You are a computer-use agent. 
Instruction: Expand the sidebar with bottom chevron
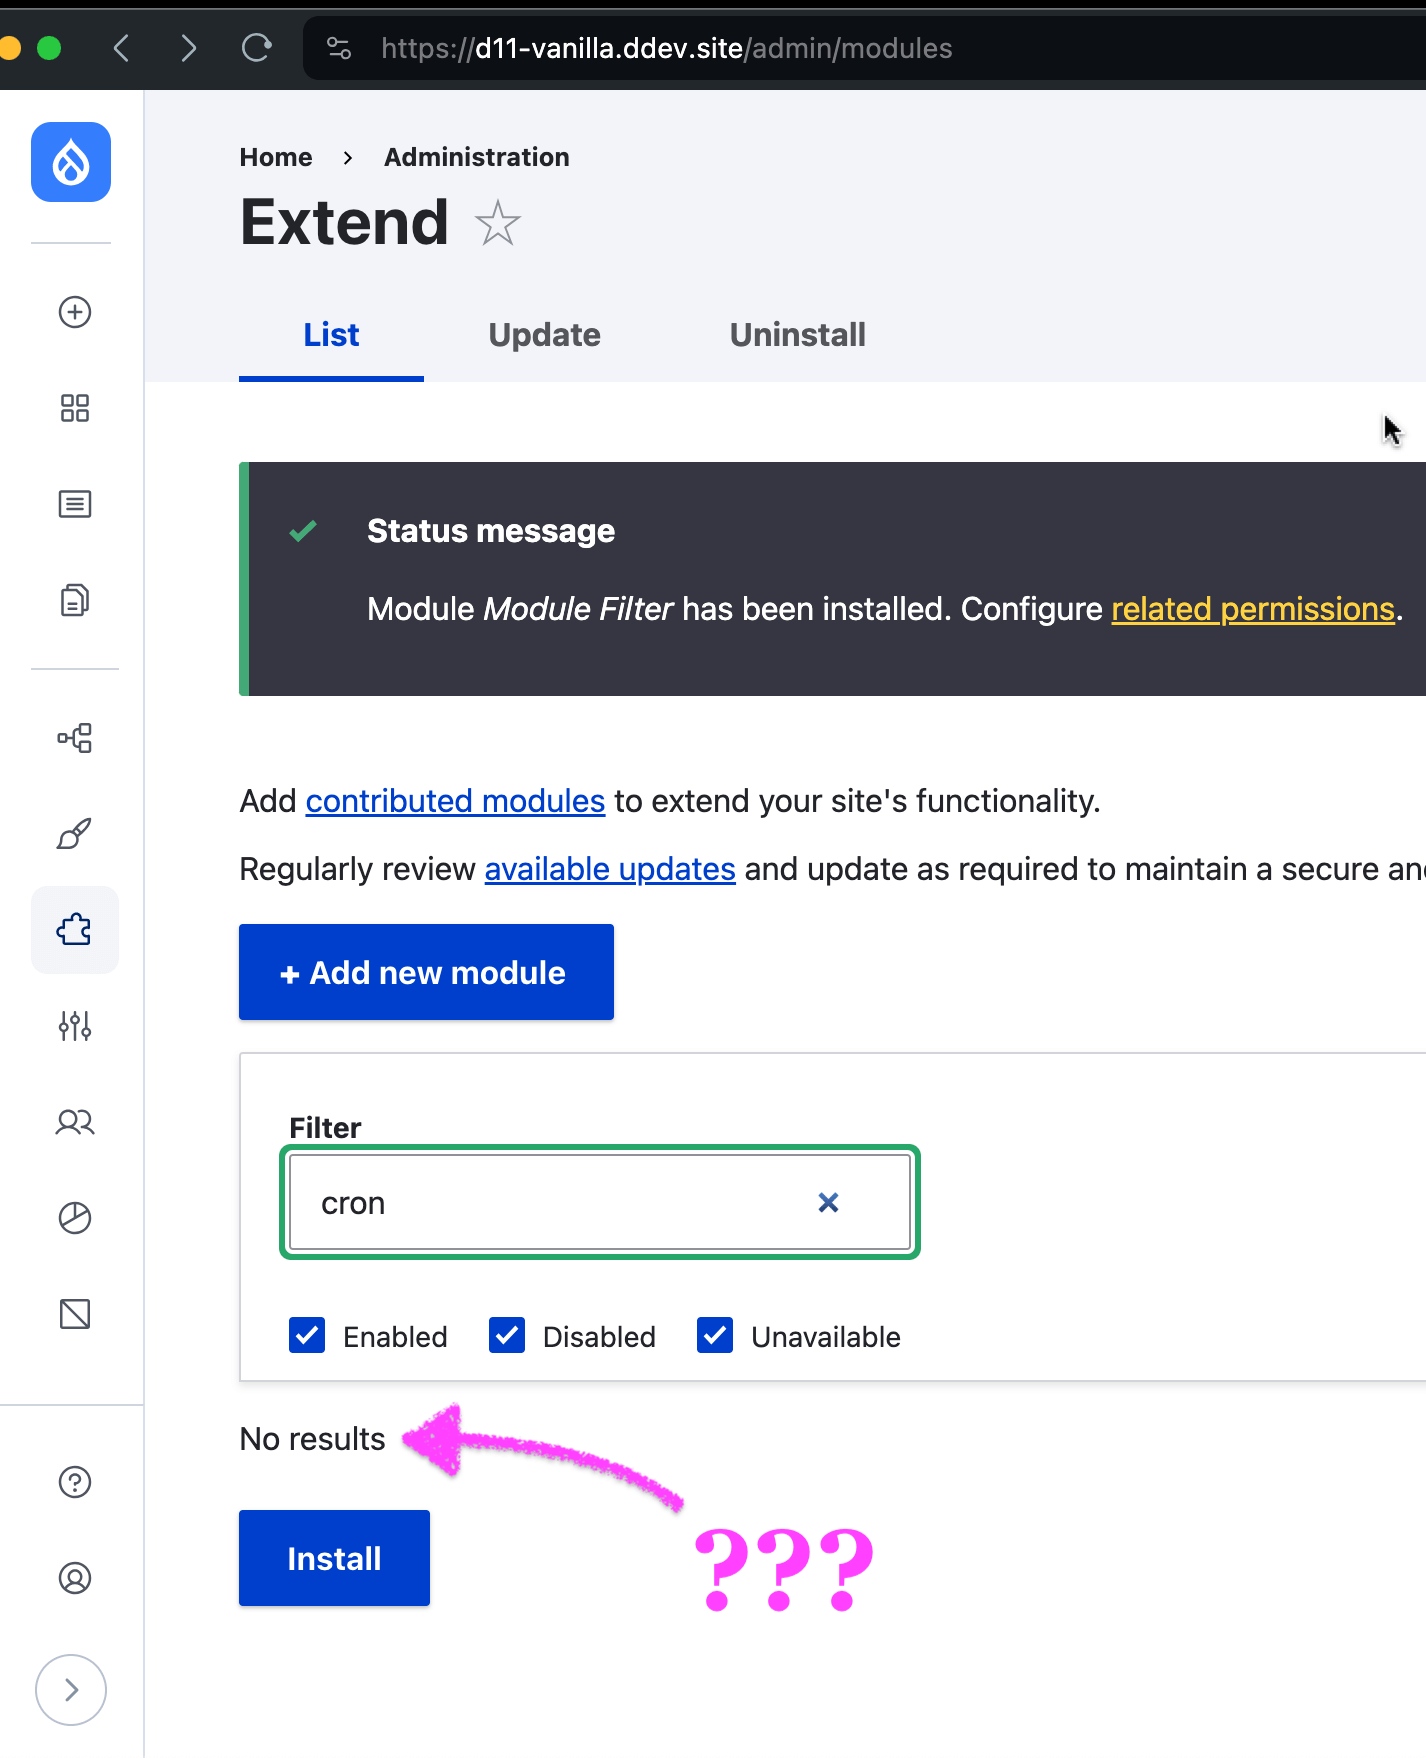pyautogui.click(x=71, y=1690)
